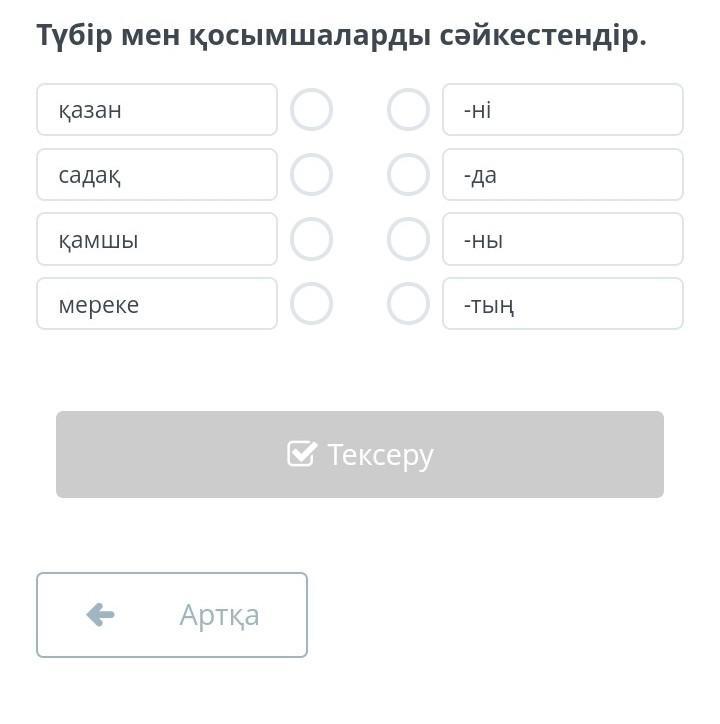Select the circle next to қамшы
This screenshot has width=720, height=724.
311,239
